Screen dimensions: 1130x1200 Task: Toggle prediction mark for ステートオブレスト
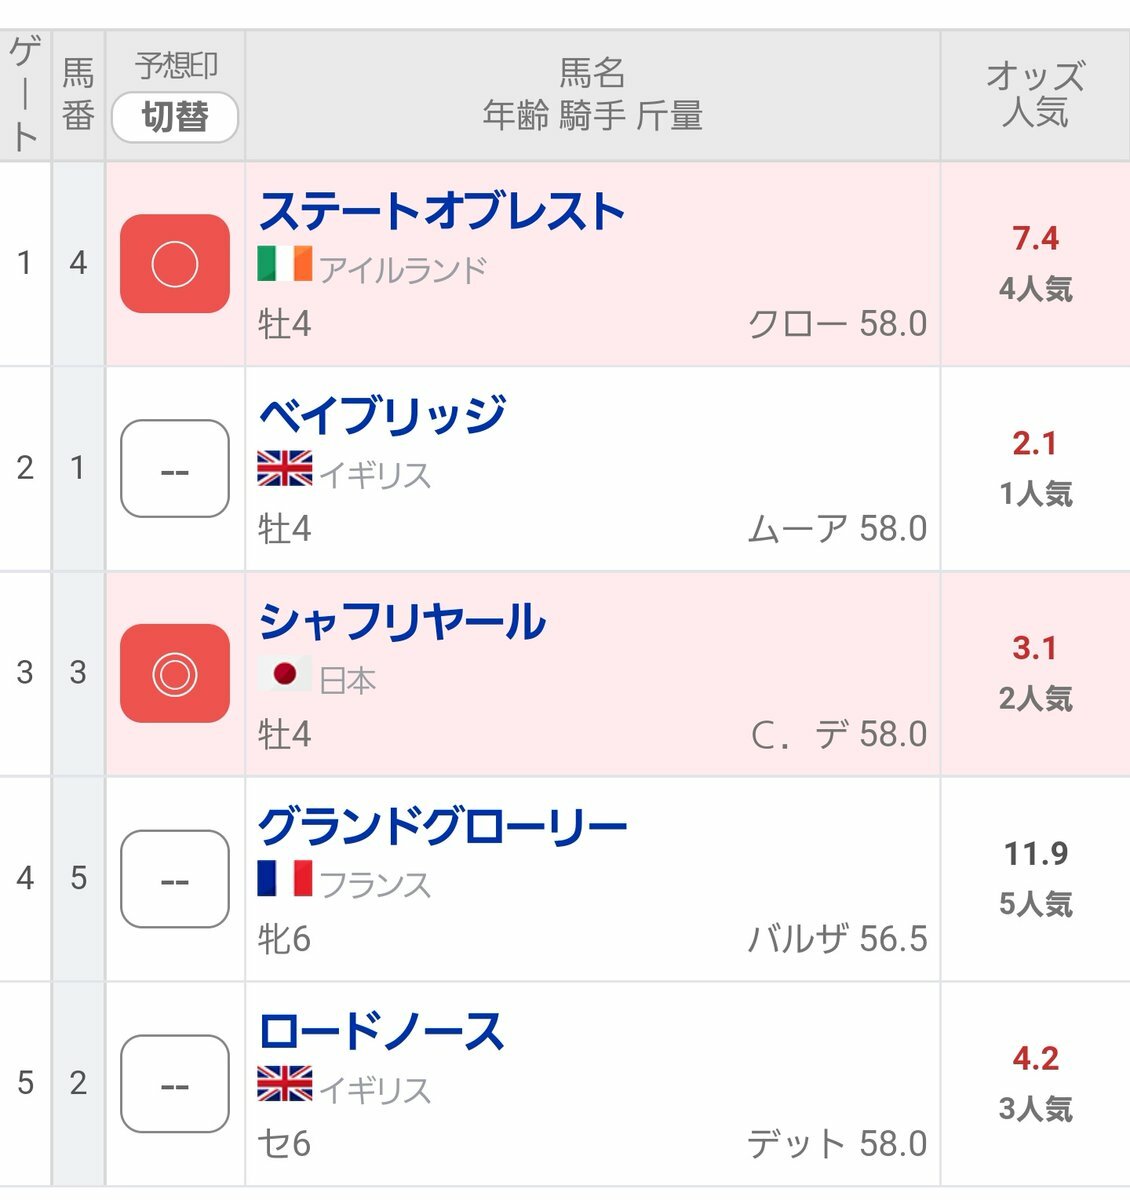pos(175,264)
